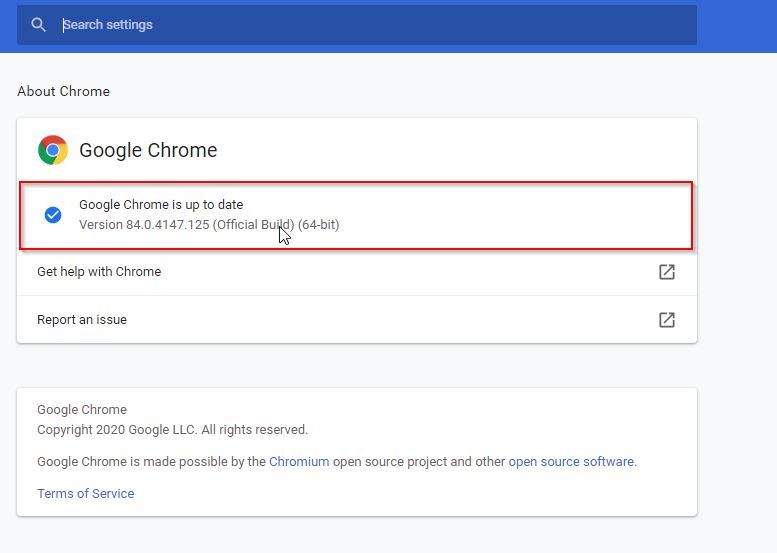Click the About Chrome heading

63,91
